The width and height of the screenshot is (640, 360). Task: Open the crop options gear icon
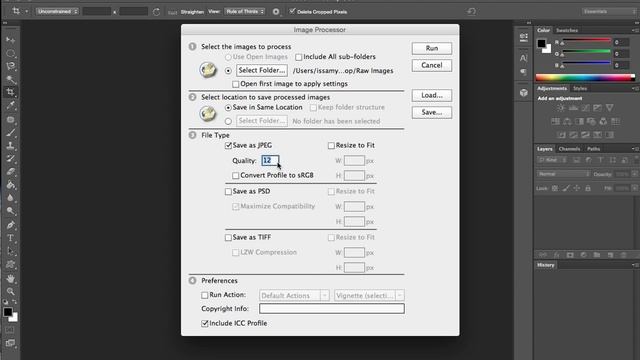tap(276, 12)
